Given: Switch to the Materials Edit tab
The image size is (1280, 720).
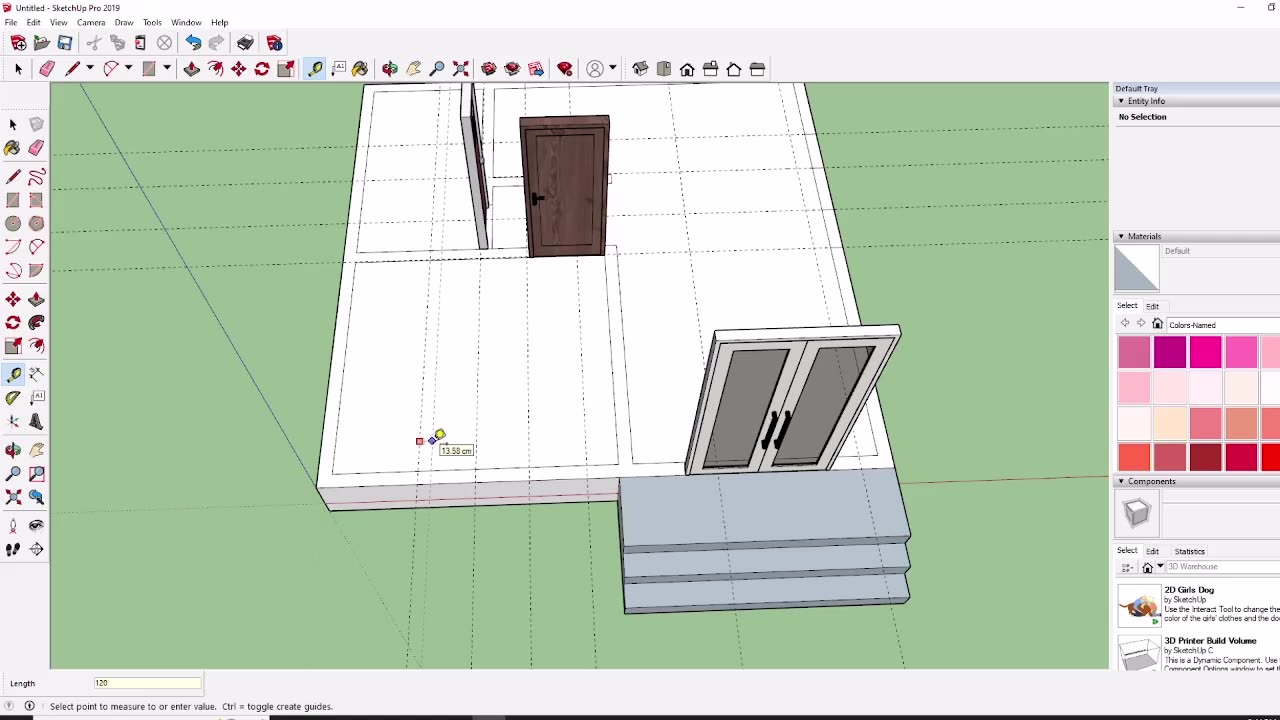Looking at the screenshot, I should point(1152,306).
